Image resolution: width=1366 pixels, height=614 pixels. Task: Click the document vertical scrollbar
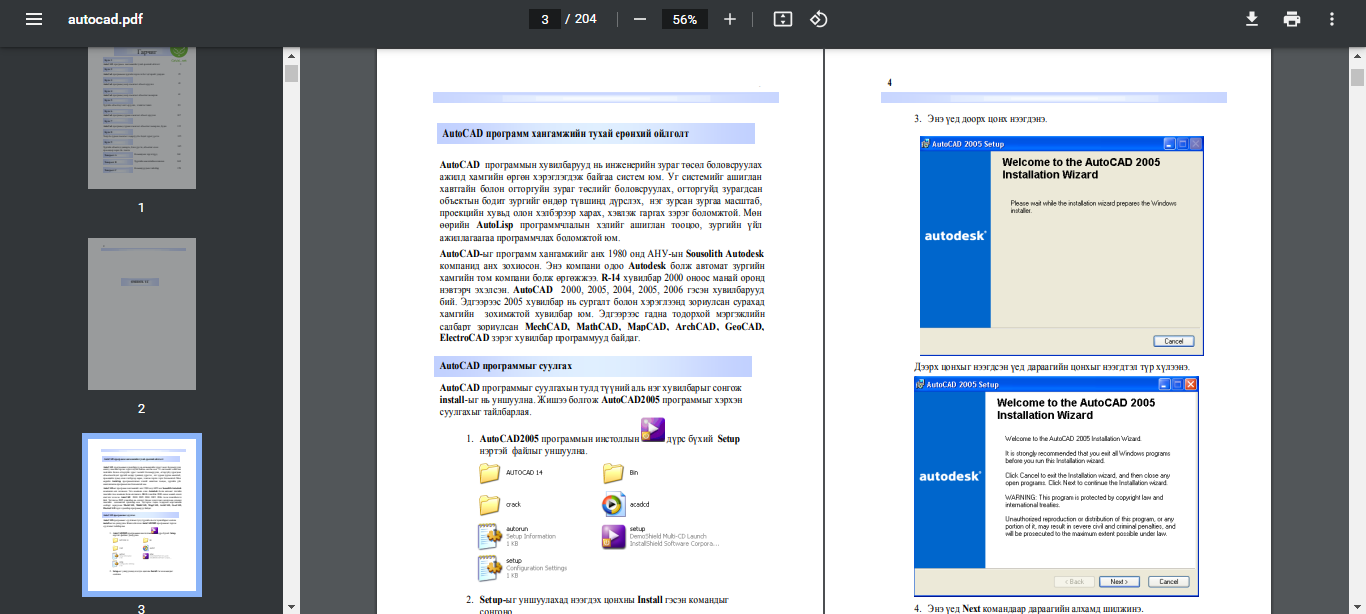[x=1357, y=78]
